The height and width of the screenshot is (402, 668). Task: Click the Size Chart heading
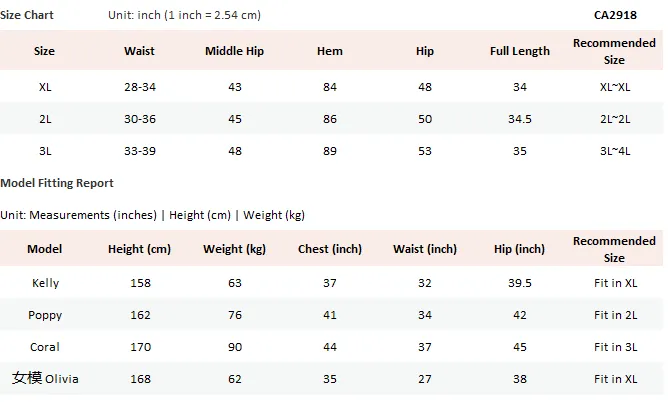point(27,15)
